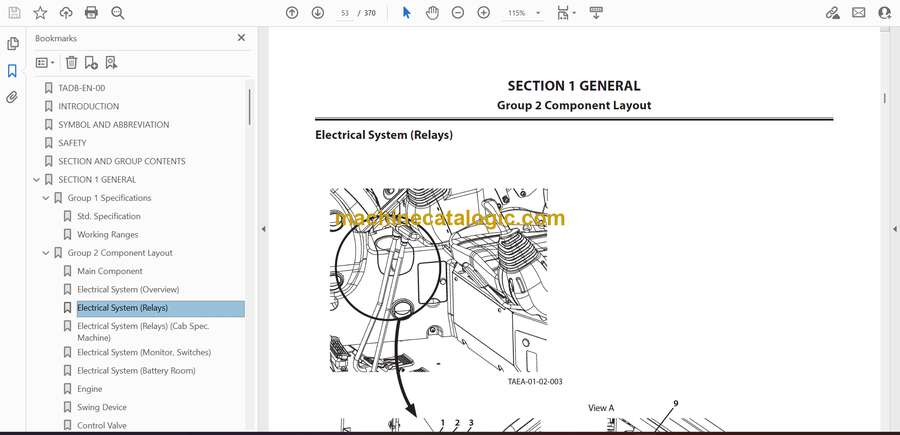Click the page number field showing 53
Image resolution: width=900 pixels, height=435 pixels.
[344, 13]
